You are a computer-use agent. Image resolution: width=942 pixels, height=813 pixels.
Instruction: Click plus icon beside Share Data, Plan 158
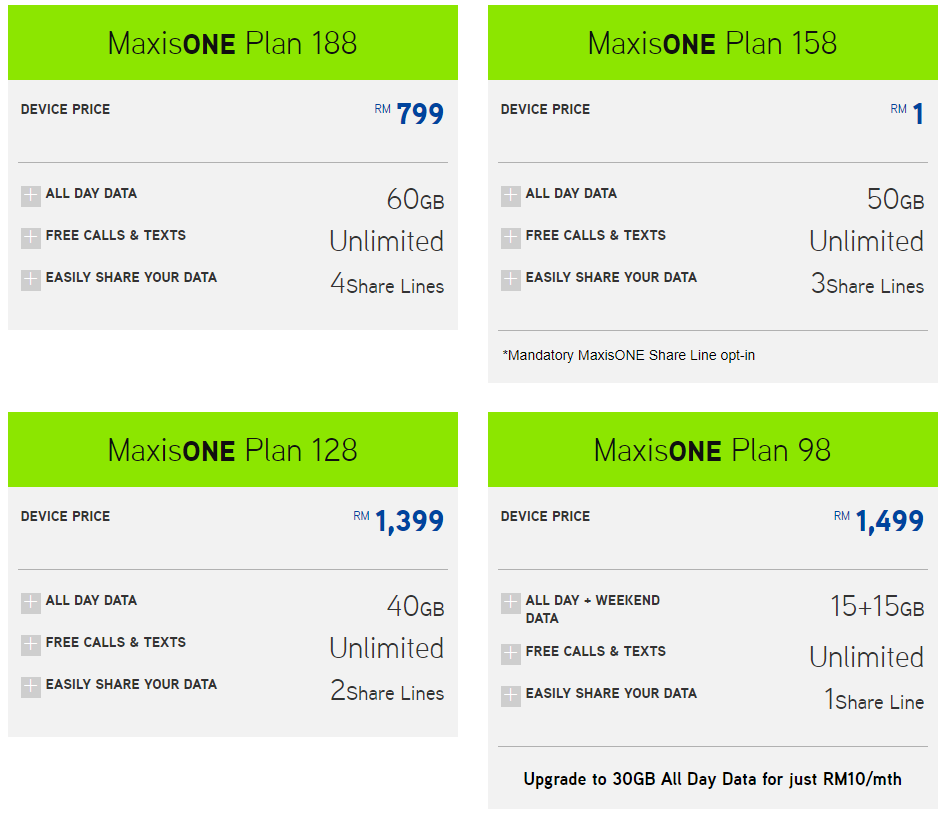pyautogui.click(x=511, y=280)
